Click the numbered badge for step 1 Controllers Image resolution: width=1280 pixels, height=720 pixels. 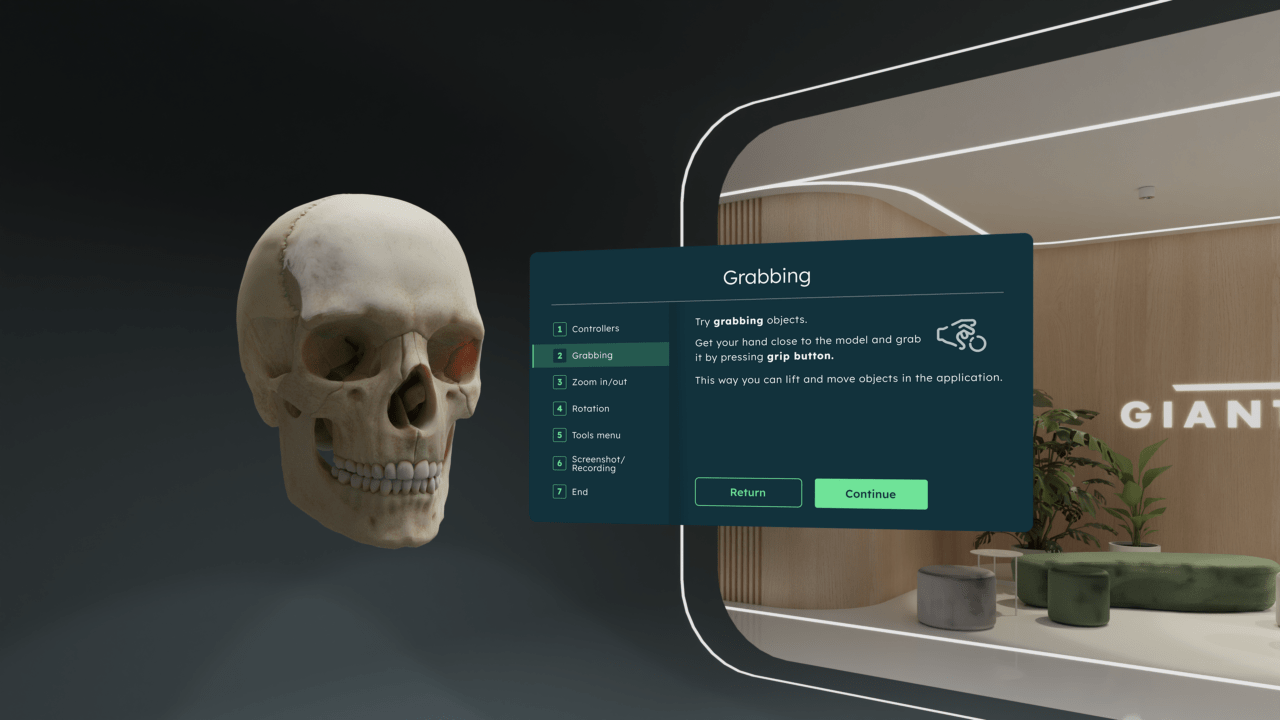pos(557,328)
